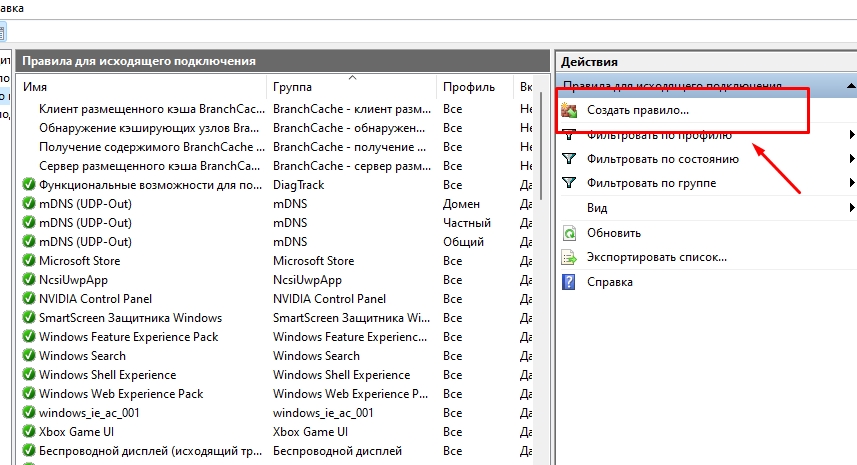Expand the "Фильтровать по группе" submenu arrow

pos(852,183)
